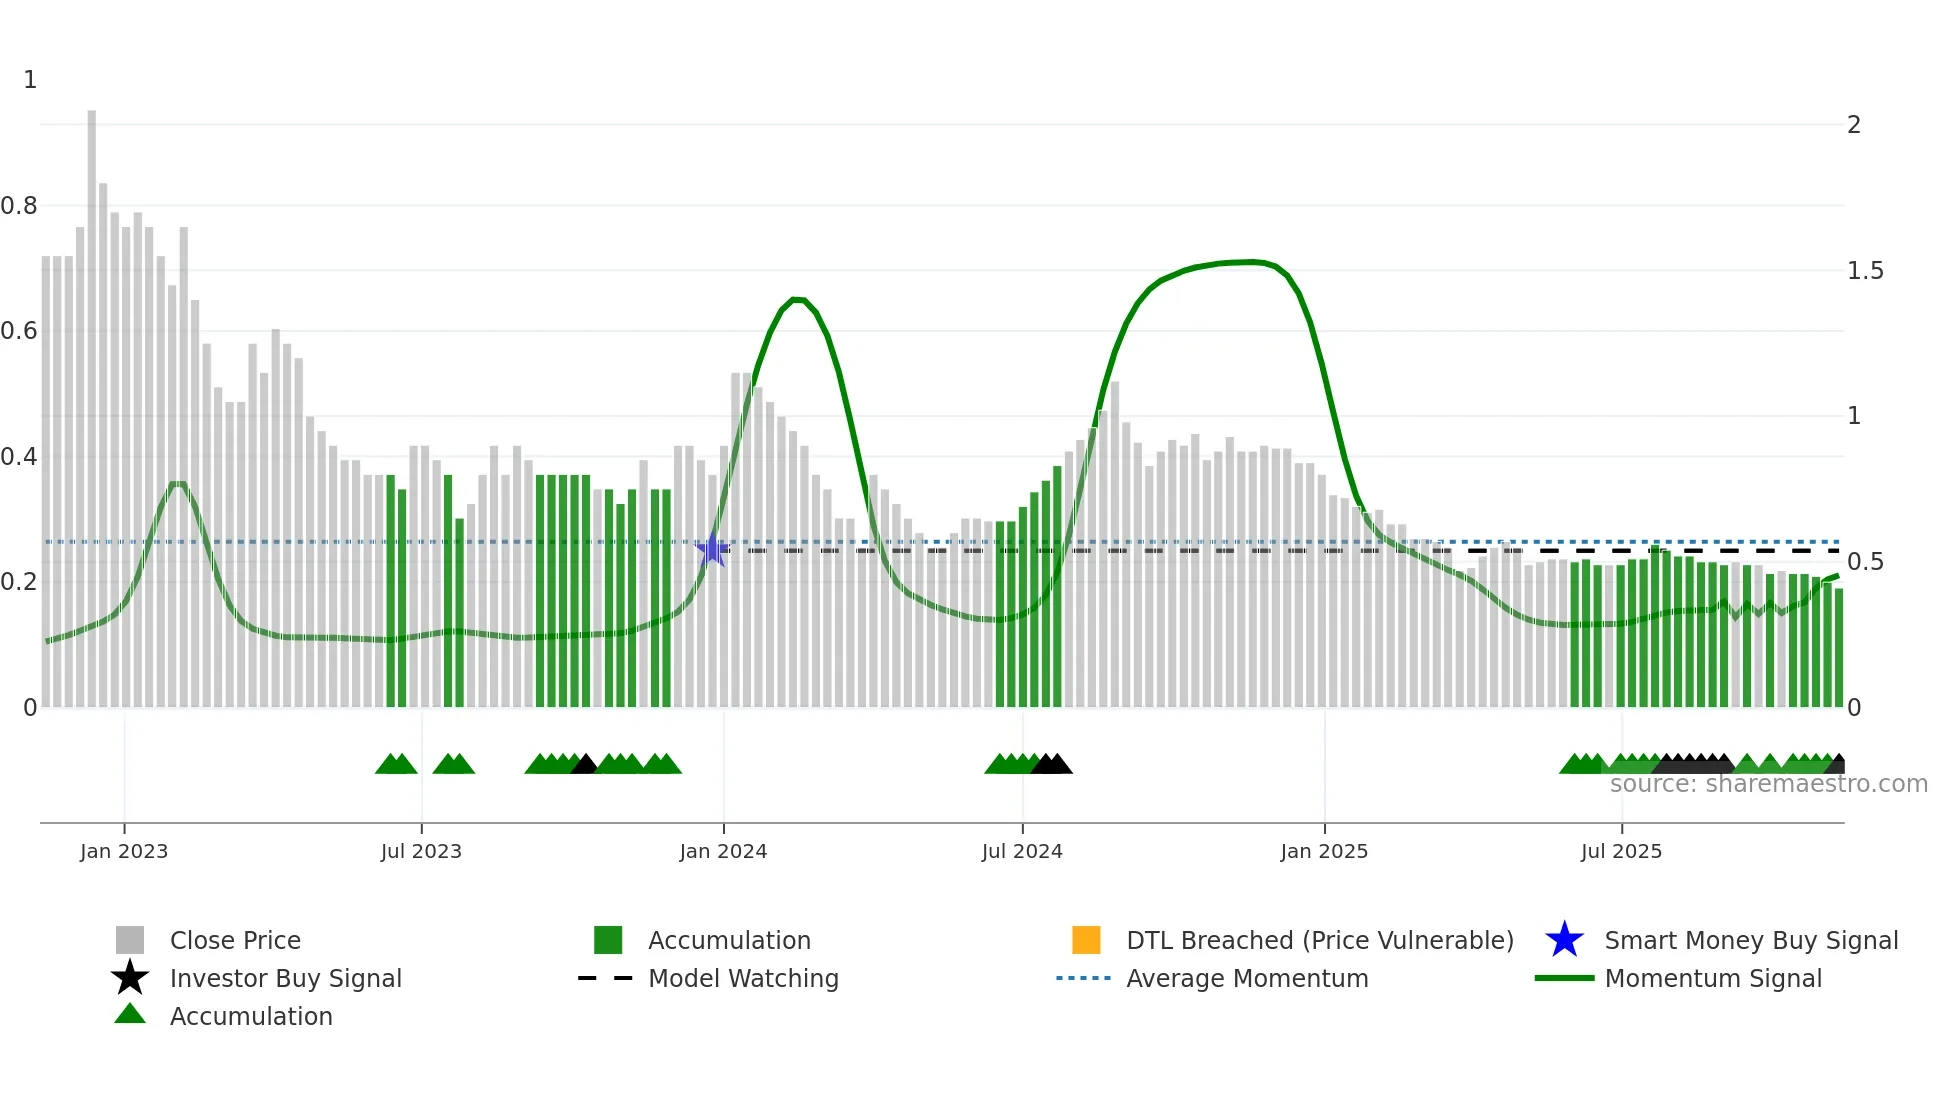The width and height of the screenshot is (1960, 1102).
Task: Click the blue star marker on chart
Action: point(712,550)
